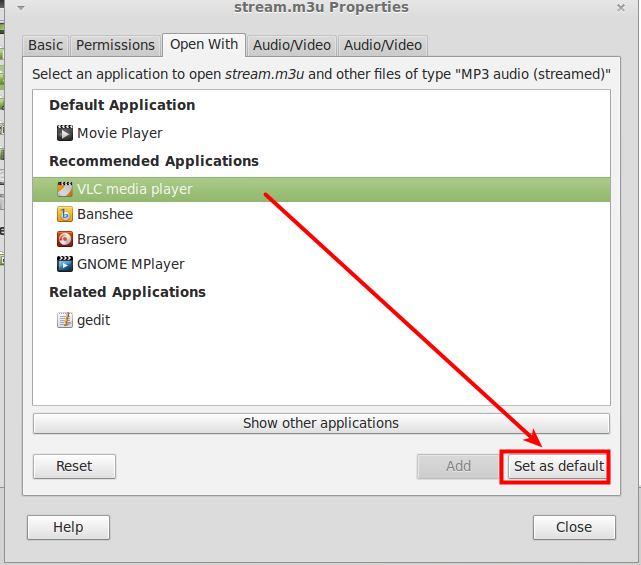Viewport: 641px width, 565px height.
Task: Click the Default Application heading
Action: coord(122,105)
